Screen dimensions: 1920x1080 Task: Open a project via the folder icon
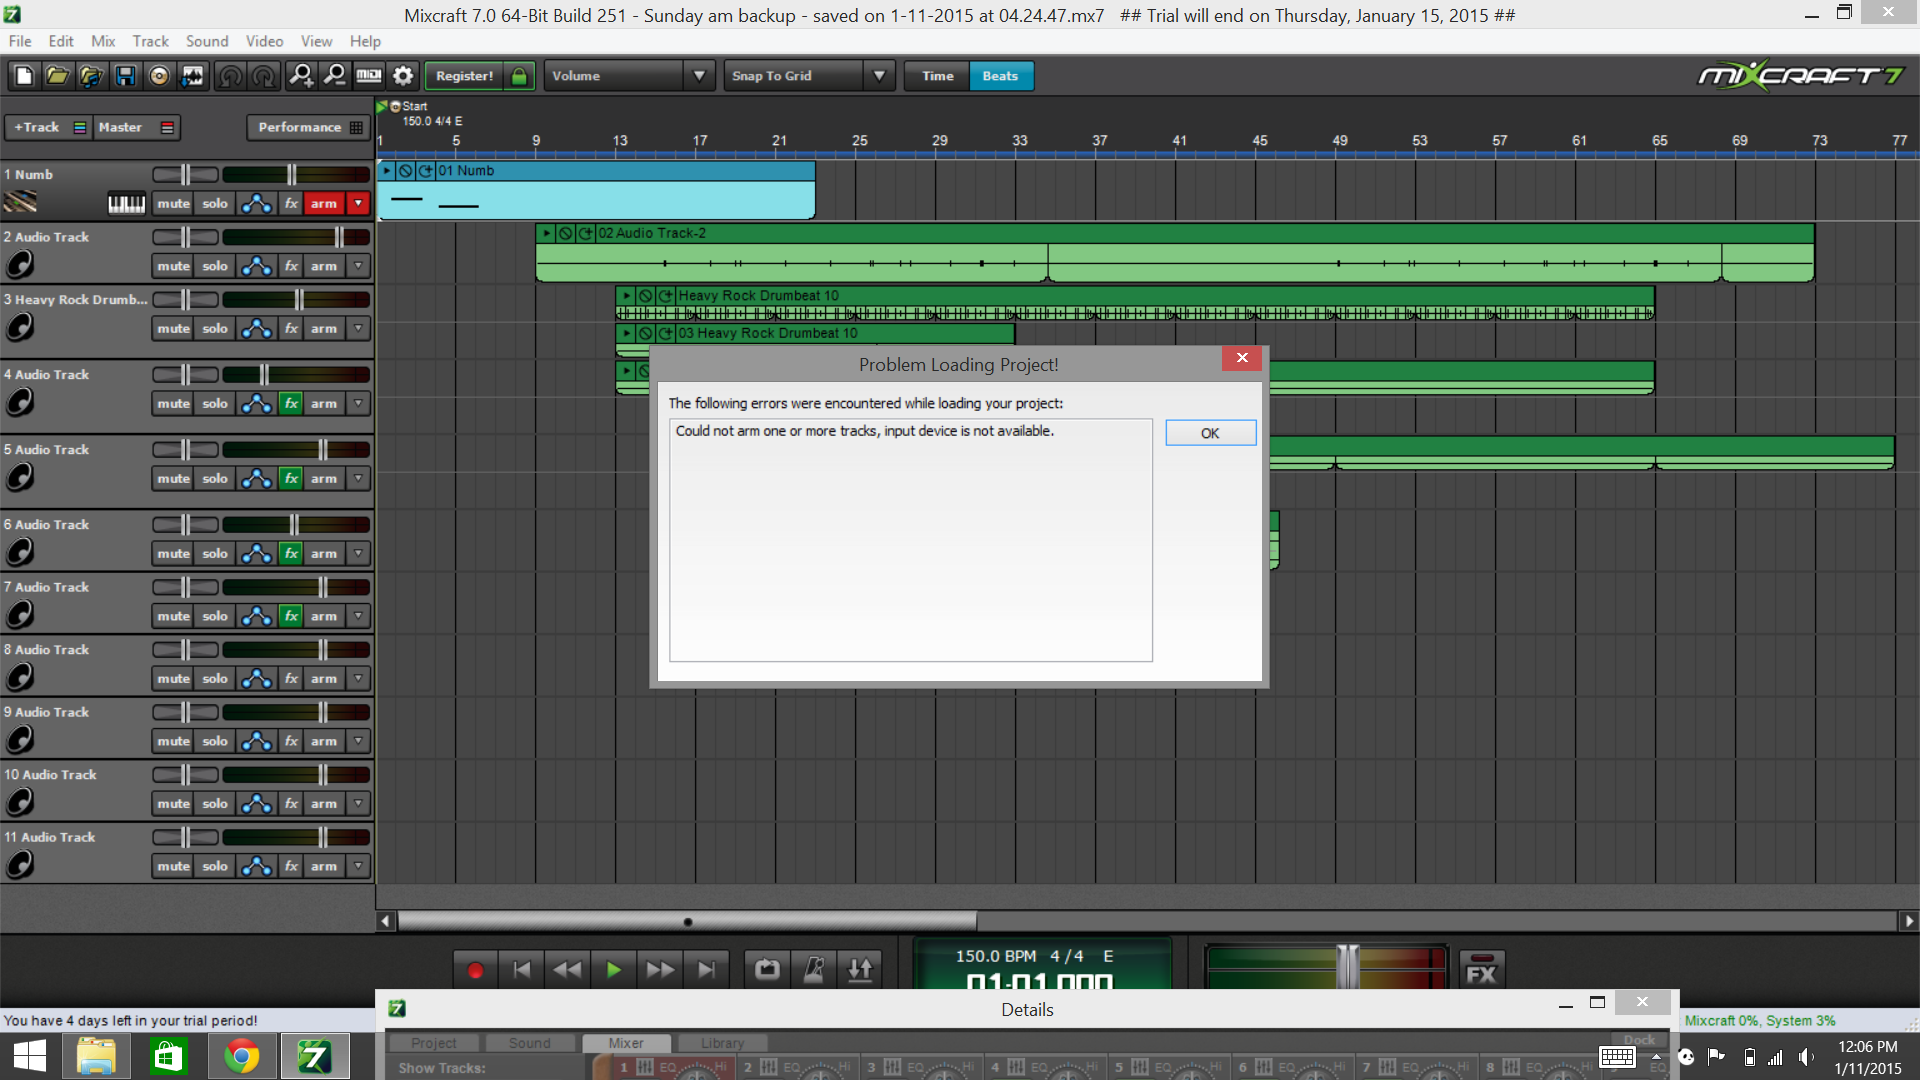pyautogui.click(x=57, y=76)
